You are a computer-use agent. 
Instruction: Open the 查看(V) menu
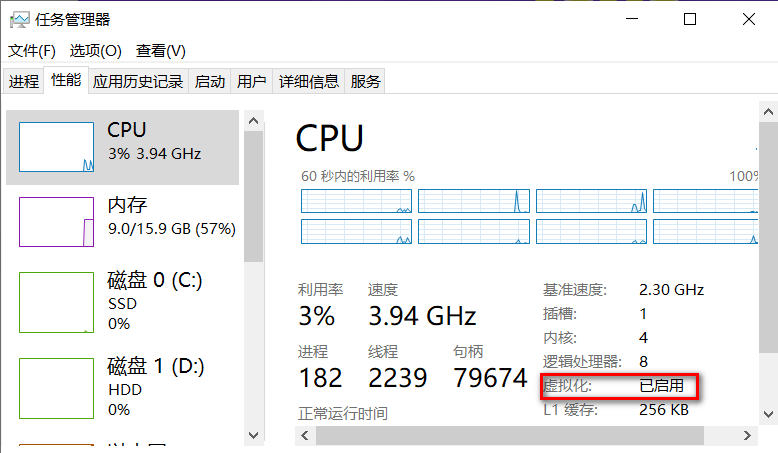coord(161,51)
